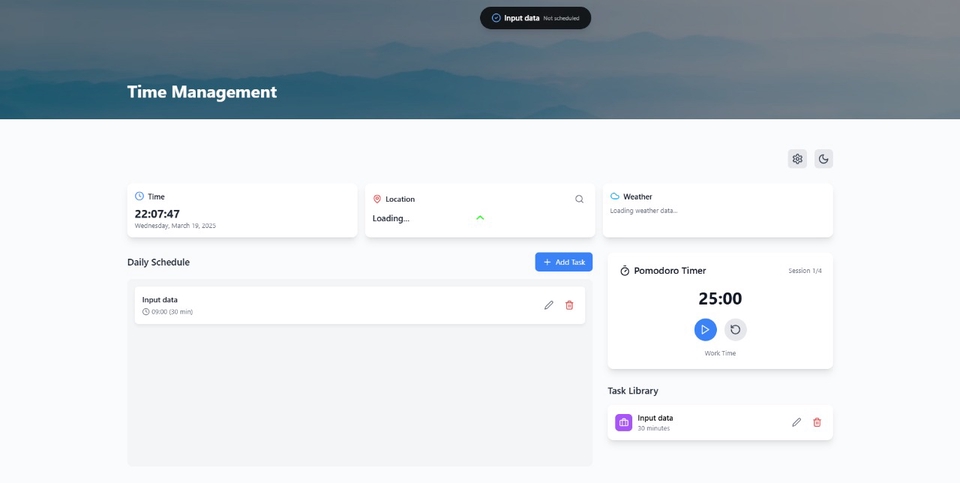Click the Input data row in Daily Schedule
This screenshot has width=960, height=483.
coord(359,305)
